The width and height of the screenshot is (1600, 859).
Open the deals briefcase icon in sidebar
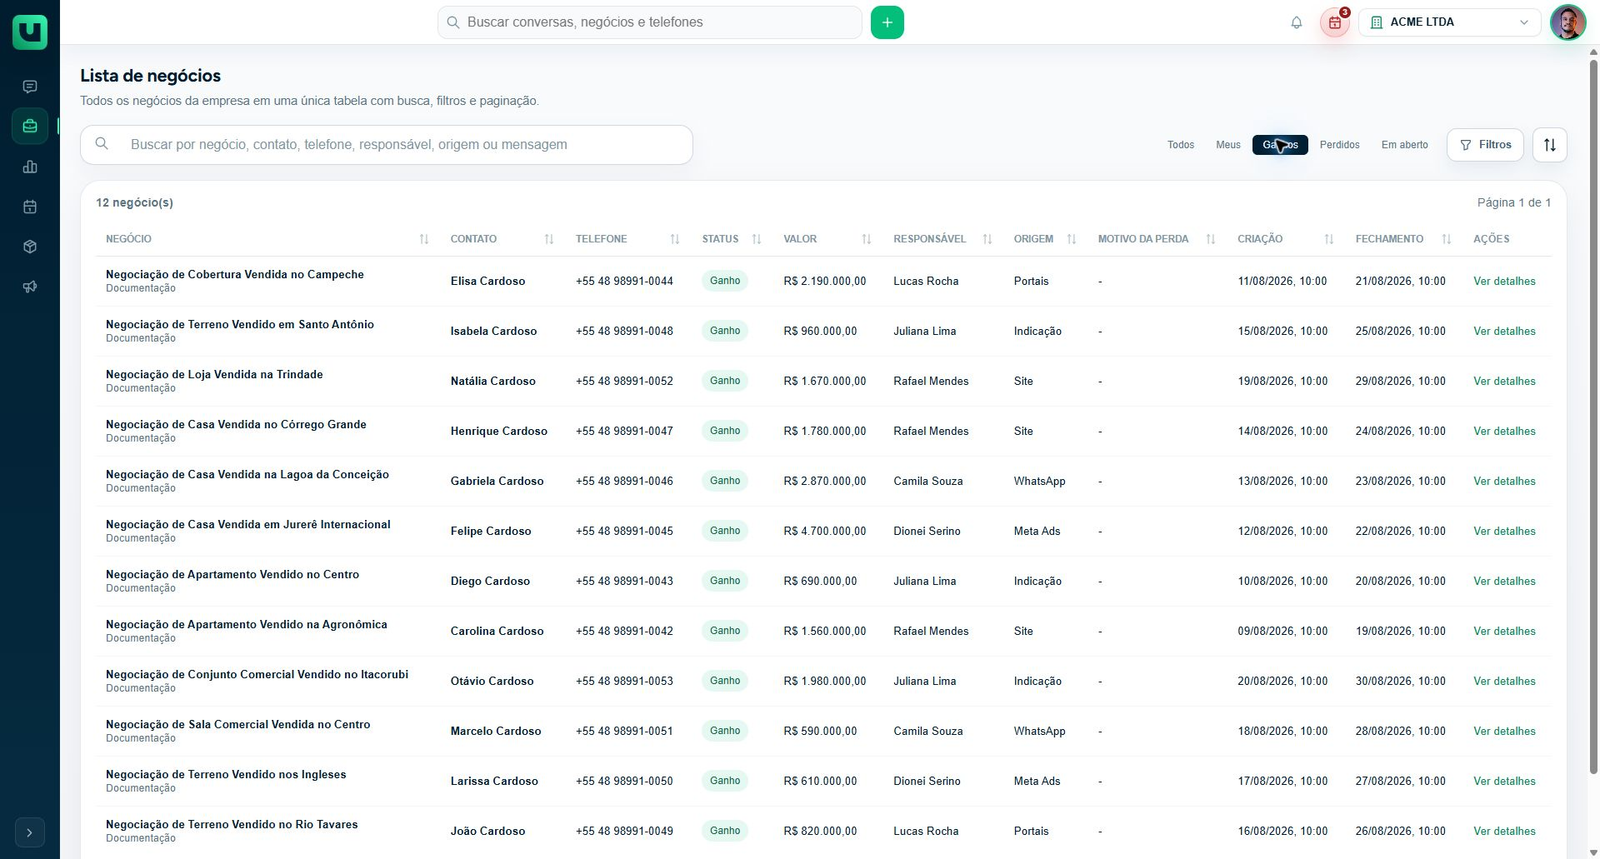[30, 126]
